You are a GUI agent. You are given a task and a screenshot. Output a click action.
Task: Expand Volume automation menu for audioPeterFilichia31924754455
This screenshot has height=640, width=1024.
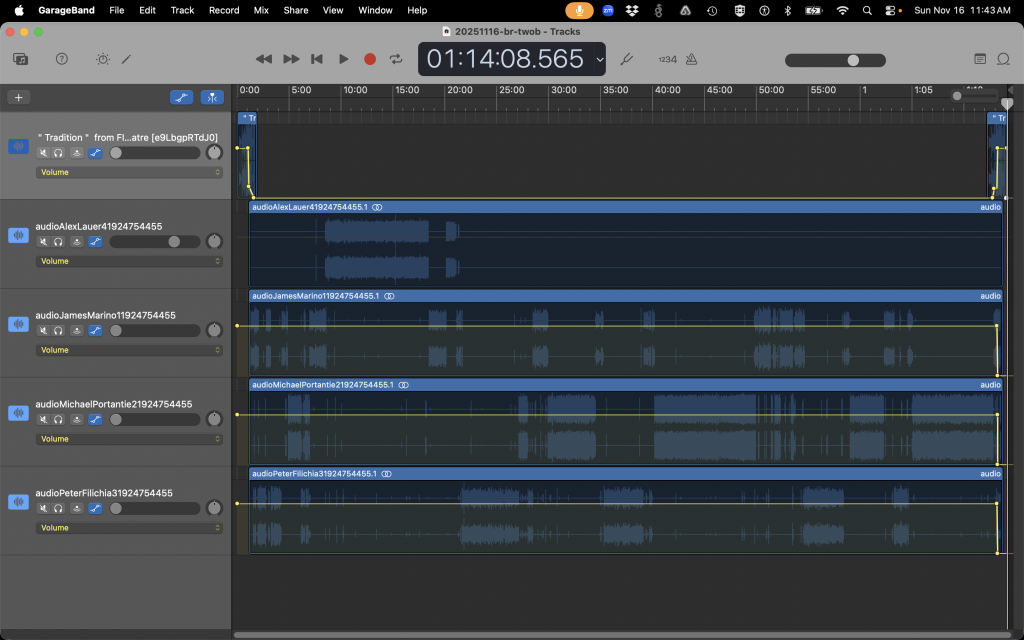tap(129, 528)
